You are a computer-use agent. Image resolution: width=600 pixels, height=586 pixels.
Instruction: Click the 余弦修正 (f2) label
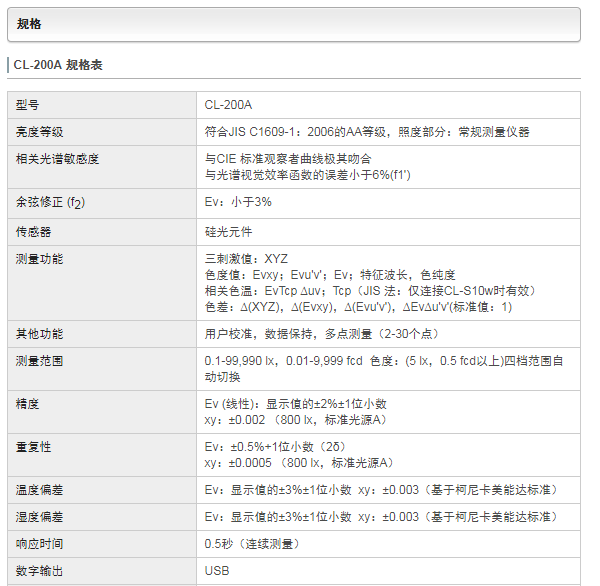point(50,202)
